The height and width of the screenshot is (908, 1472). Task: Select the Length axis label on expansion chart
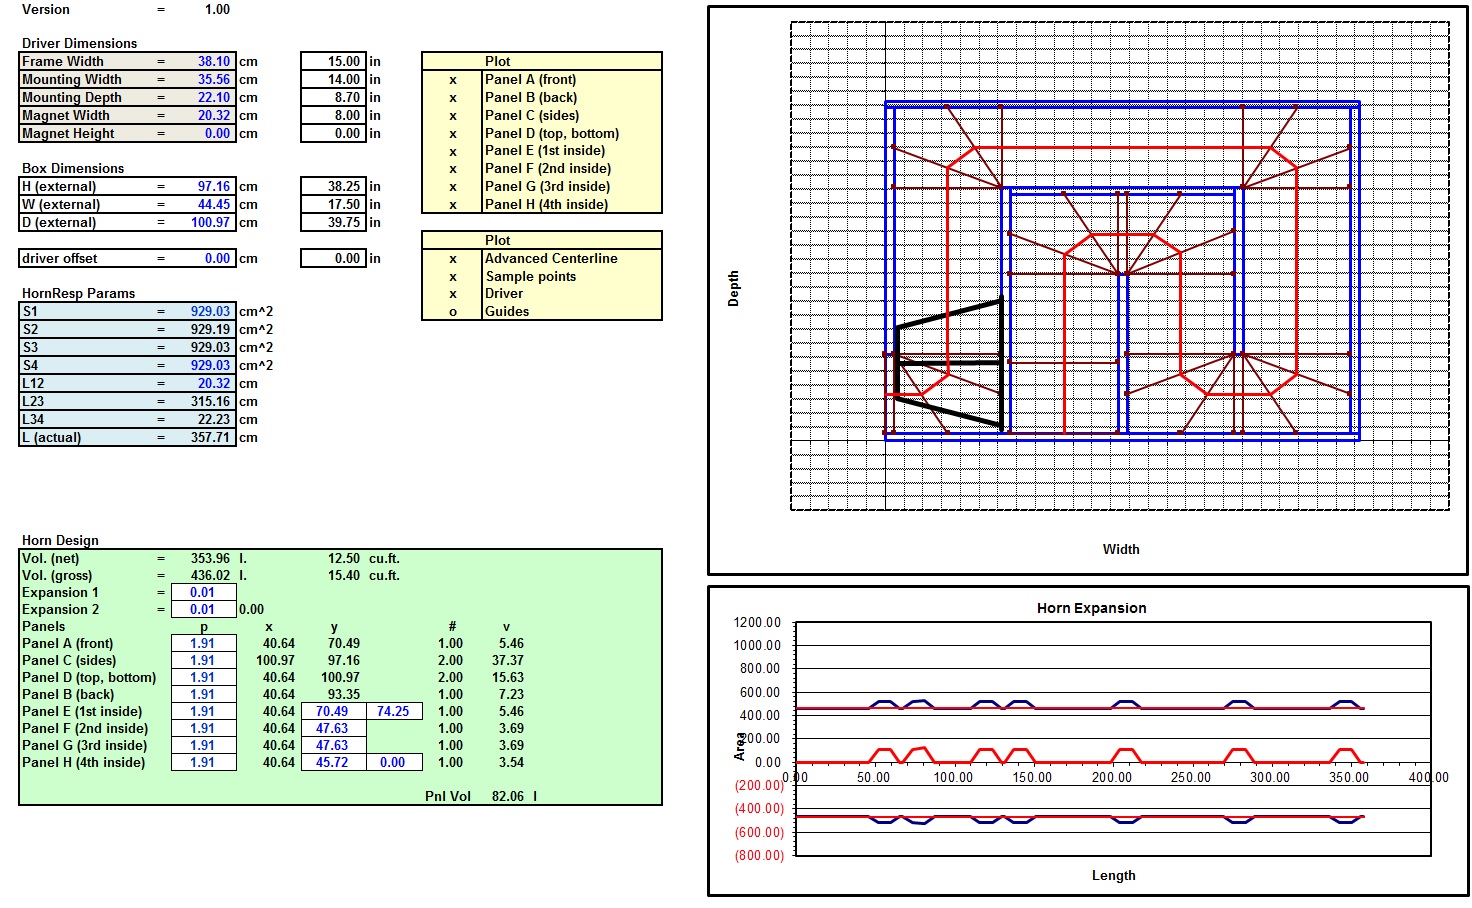[1113, 875]
